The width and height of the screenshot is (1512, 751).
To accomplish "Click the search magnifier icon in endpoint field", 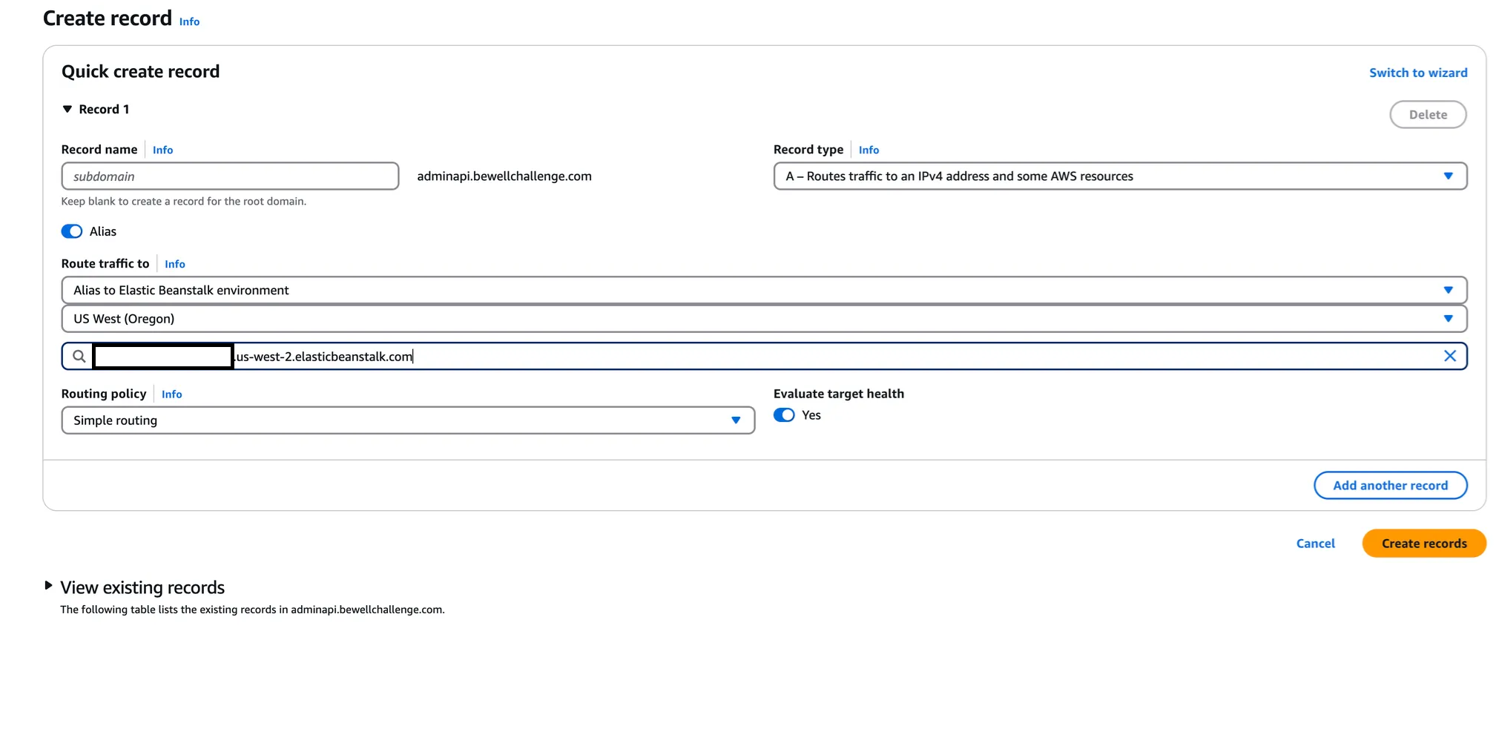I will tap(79, 356).
